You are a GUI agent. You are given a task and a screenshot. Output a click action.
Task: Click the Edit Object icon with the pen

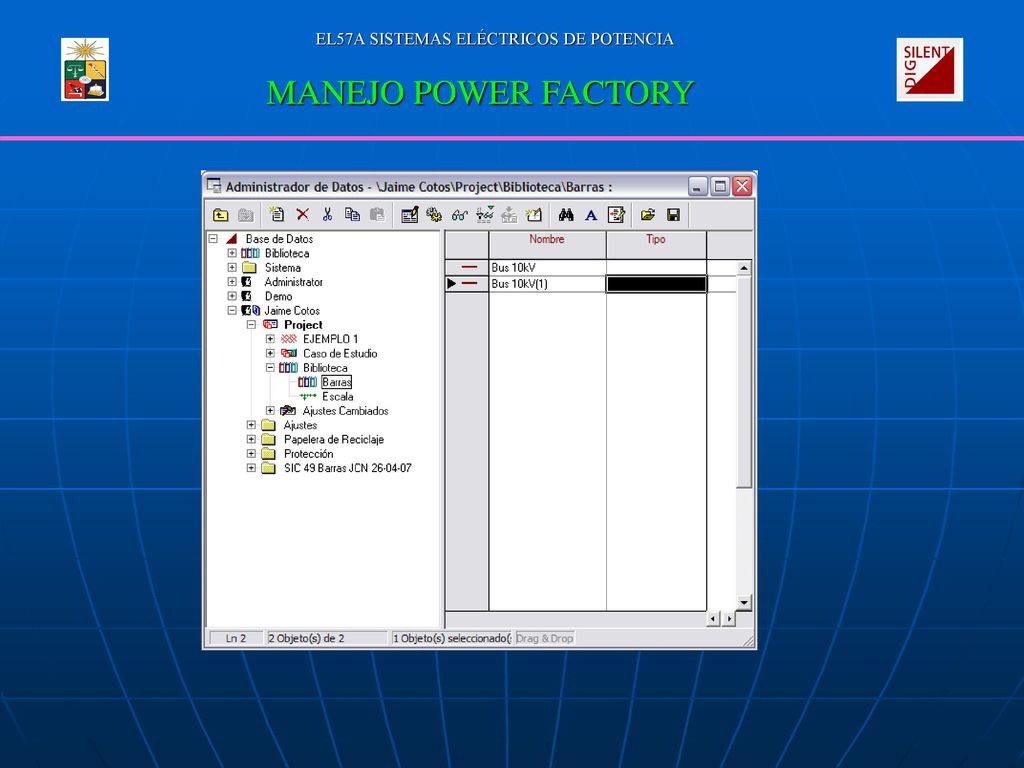pos(409,214)
